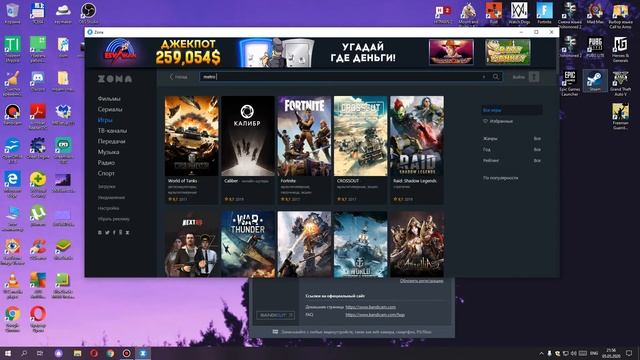This screenshot has height=360, width=640.
Task: Expand the Рейтинг filter dropdown
Action: pos(512,161)
